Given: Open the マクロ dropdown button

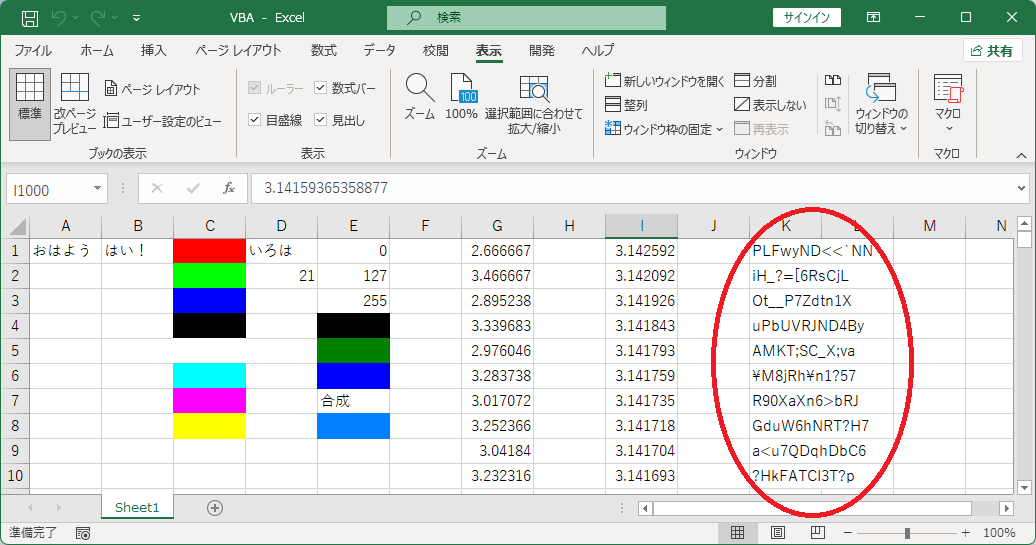Looking at the screenshot, I should point(948,104).
